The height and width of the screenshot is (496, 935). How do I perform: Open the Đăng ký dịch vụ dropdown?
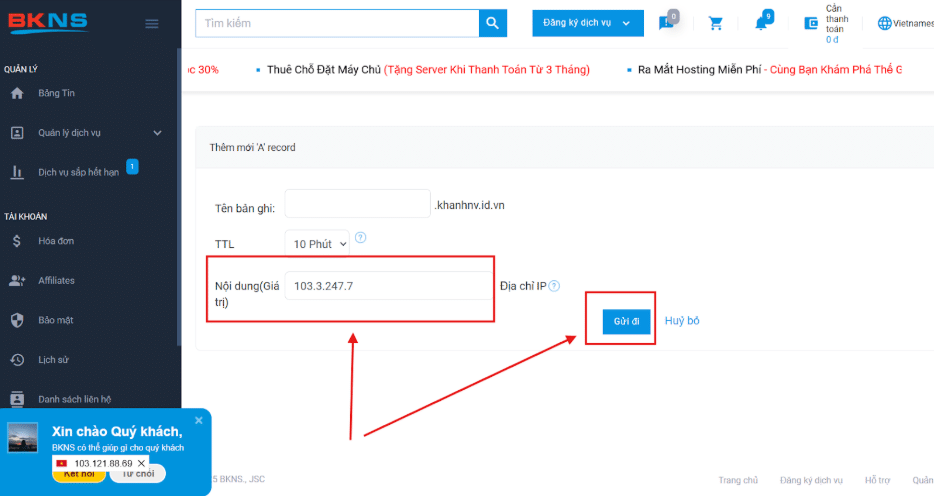[588, 23]
